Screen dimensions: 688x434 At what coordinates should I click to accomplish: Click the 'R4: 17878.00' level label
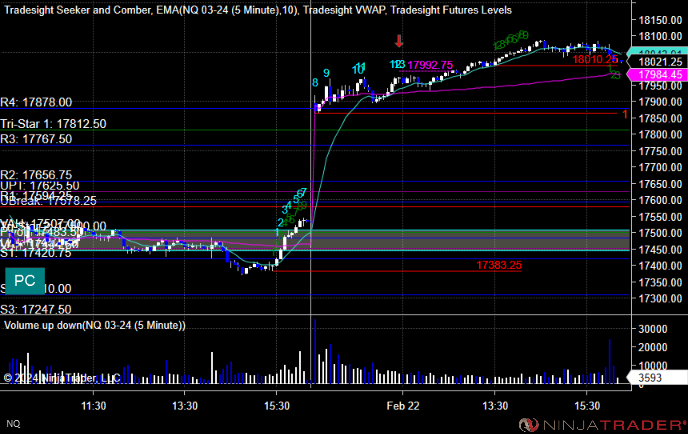coord(36,102)
